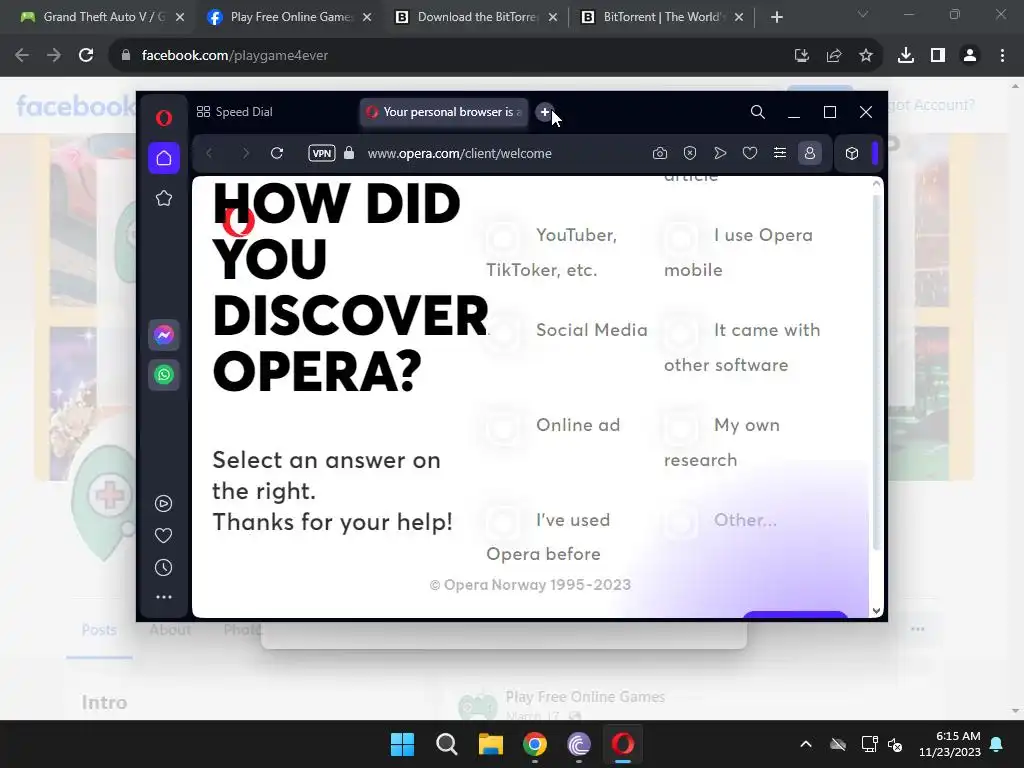1024x768 pixels.
Task: Open File Explorer from taskbar
Action: (490, 744)
